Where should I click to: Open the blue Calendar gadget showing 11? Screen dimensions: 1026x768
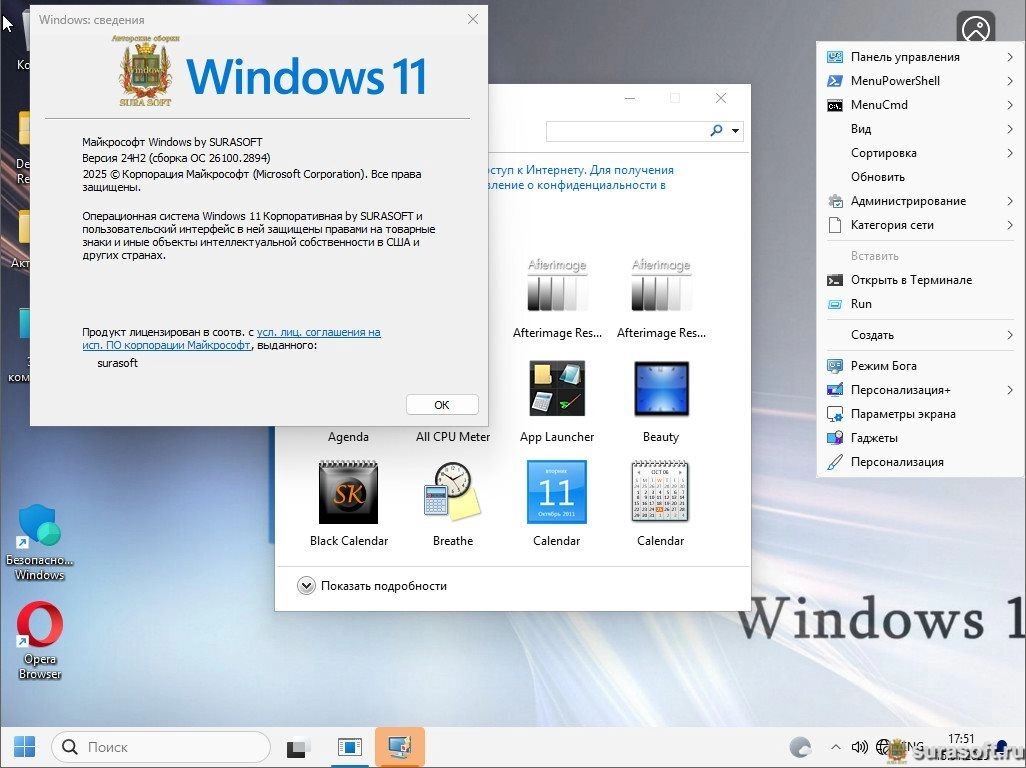pos(556,493)
